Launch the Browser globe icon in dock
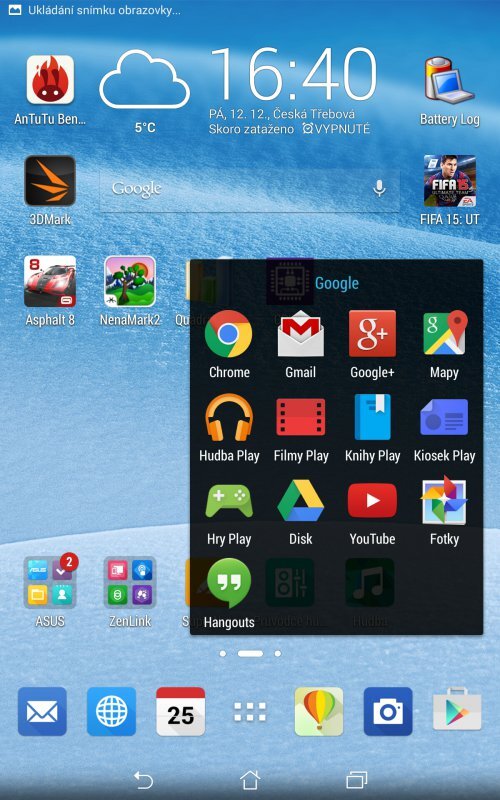This screenshot has height=800, width=500. [112, 711]
